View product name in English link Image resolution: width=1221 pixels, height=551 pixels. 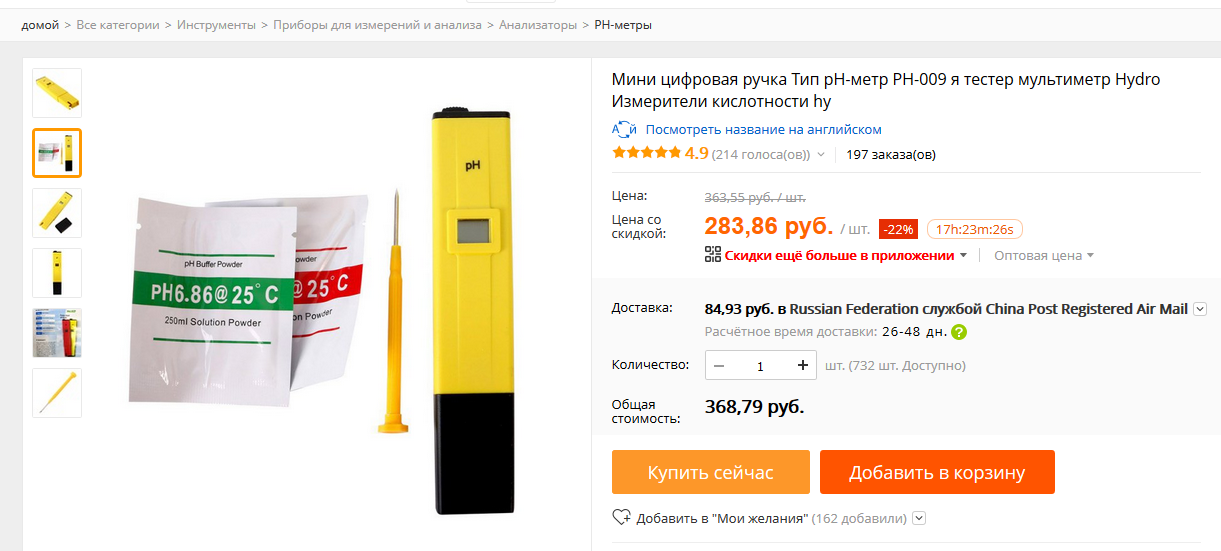click(x=763, y=130)
